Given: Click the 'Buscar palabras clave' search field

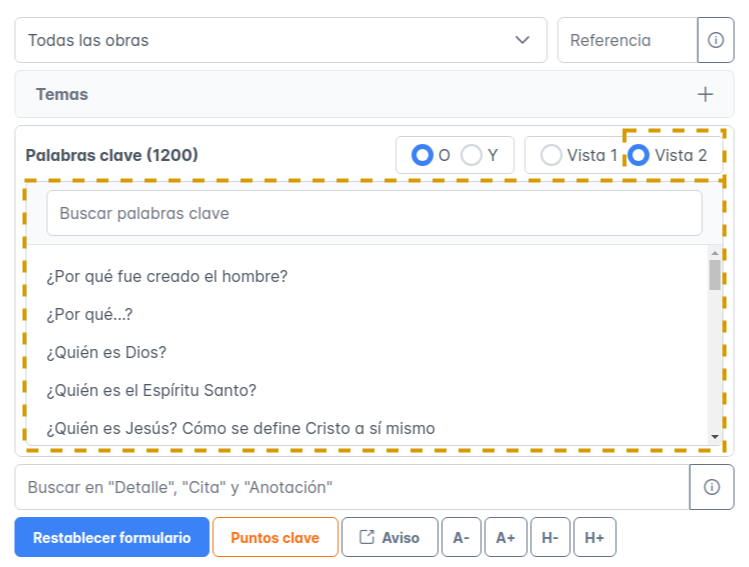Looking at the screenshot, I should [x=374, y=213].
